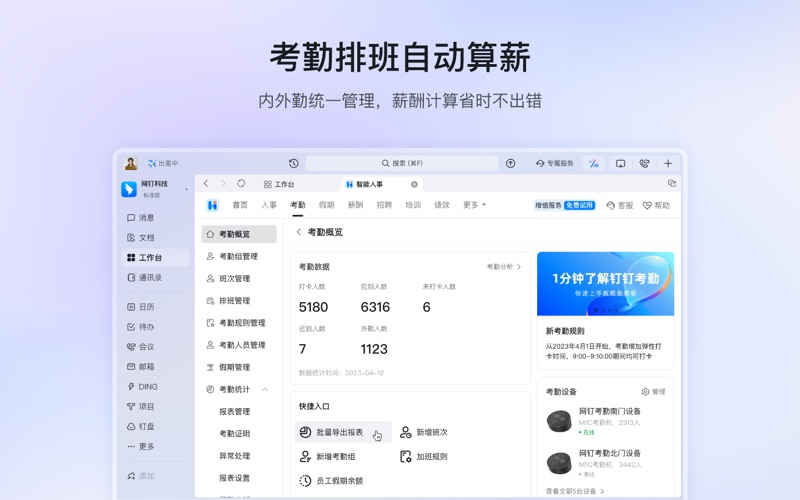
Task: Open the history clock icon beside search
Action: point(293,163)
